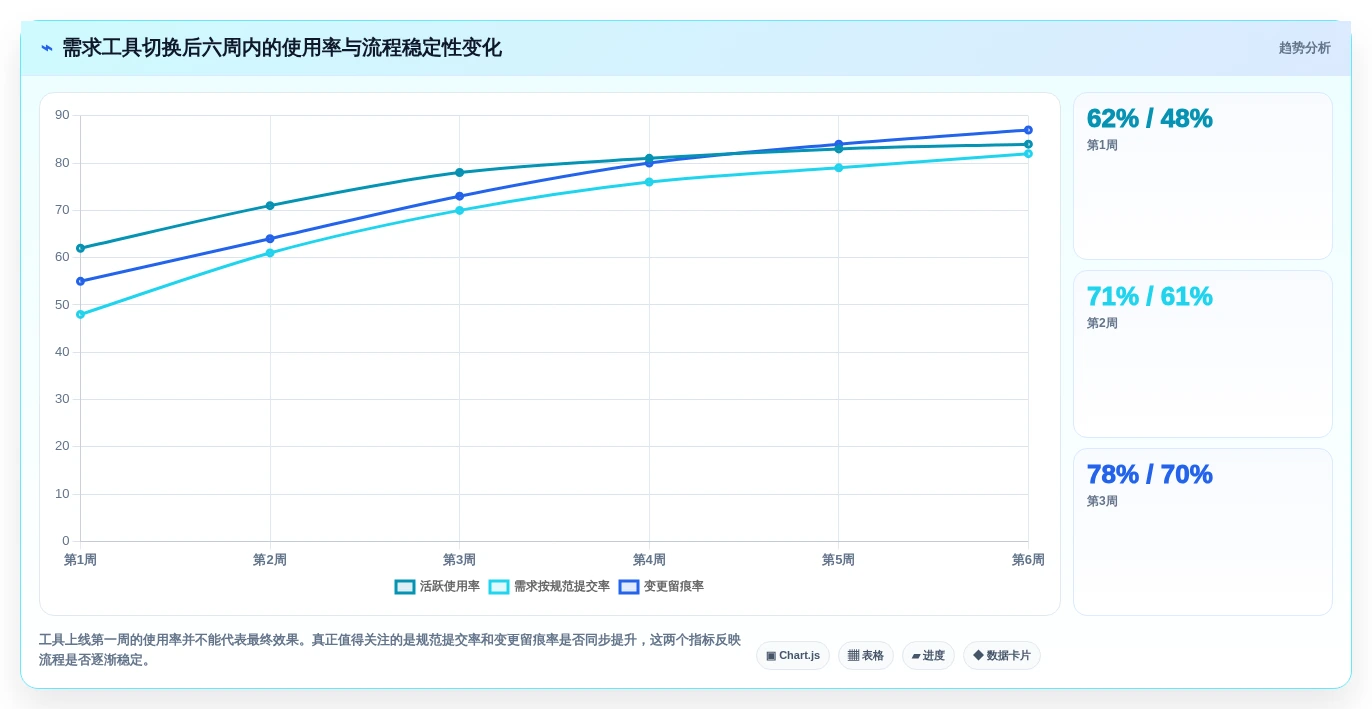The image size is (1372, 709).
Task: Click the 第3周 x-axis label
Action: 459,560
